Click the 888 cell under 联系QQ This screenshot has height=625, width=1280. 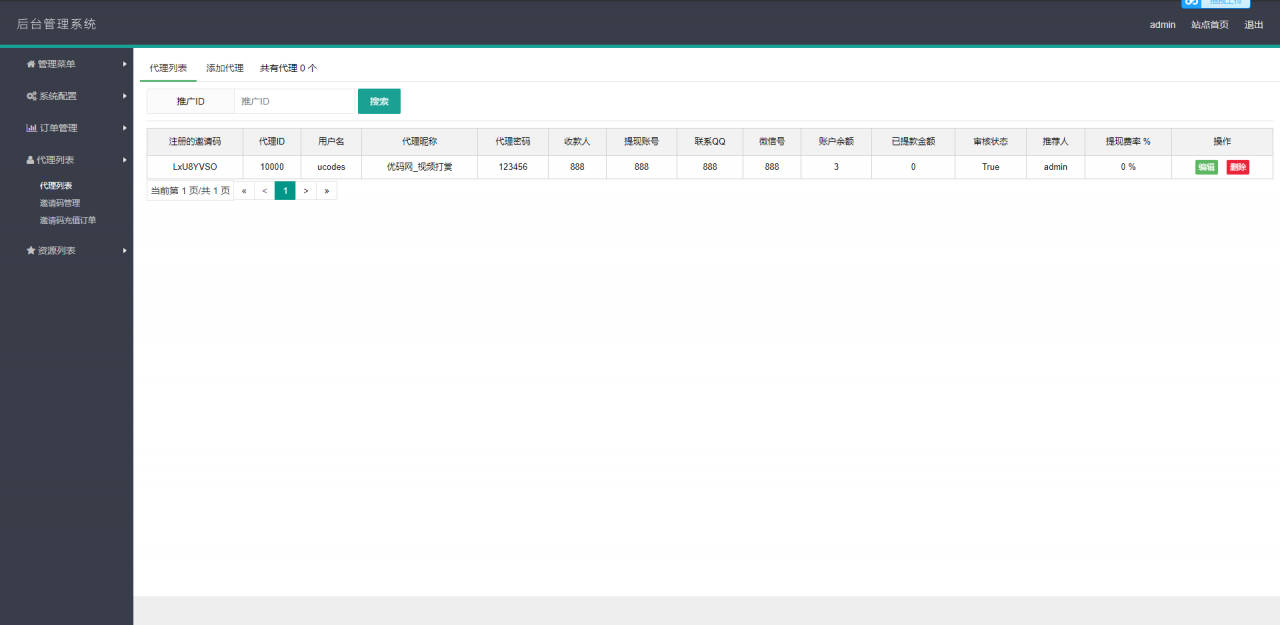coord(710,167)
